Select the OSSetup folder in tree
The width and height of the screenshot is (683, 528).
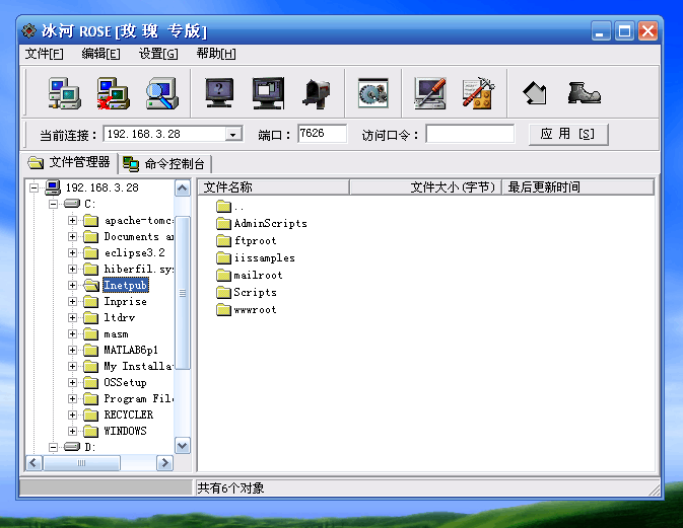click(125, 382)
